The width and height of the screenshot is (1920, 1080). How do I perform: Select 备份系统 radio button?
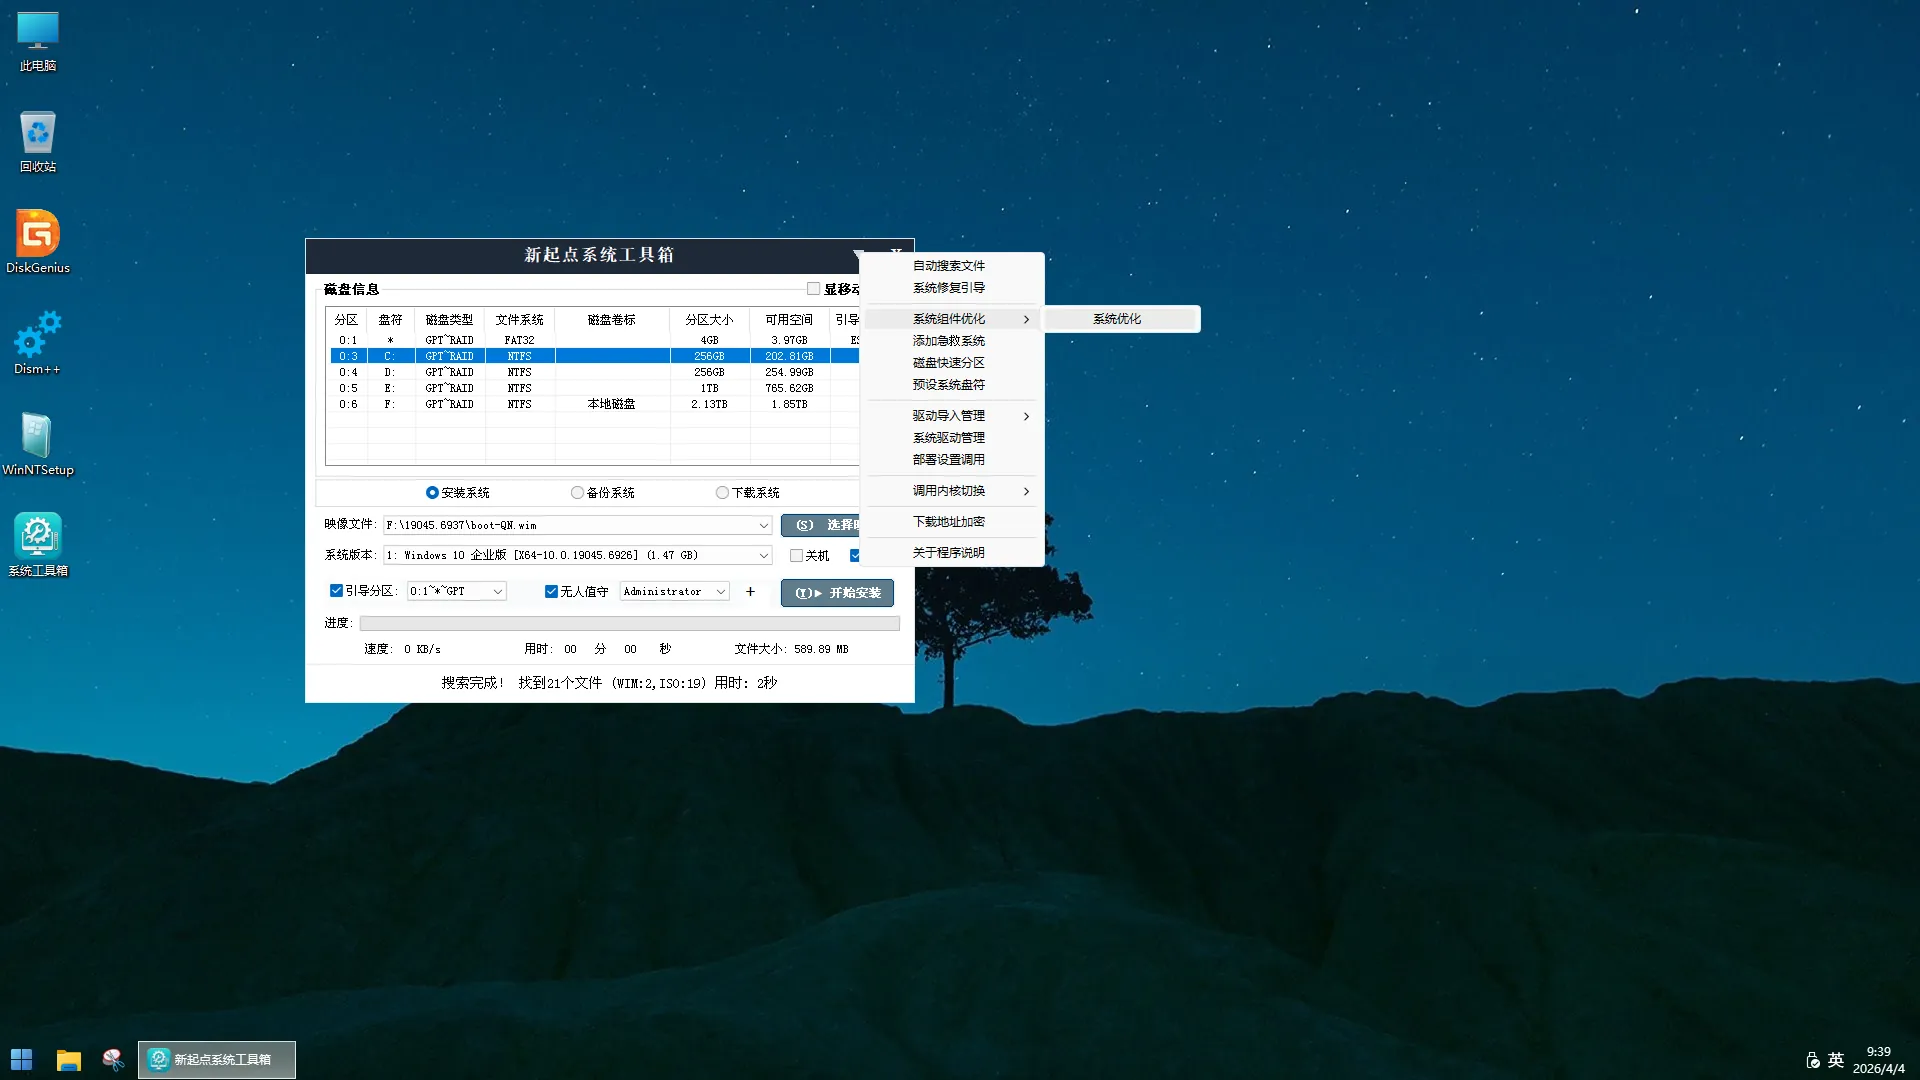[578, 493]
